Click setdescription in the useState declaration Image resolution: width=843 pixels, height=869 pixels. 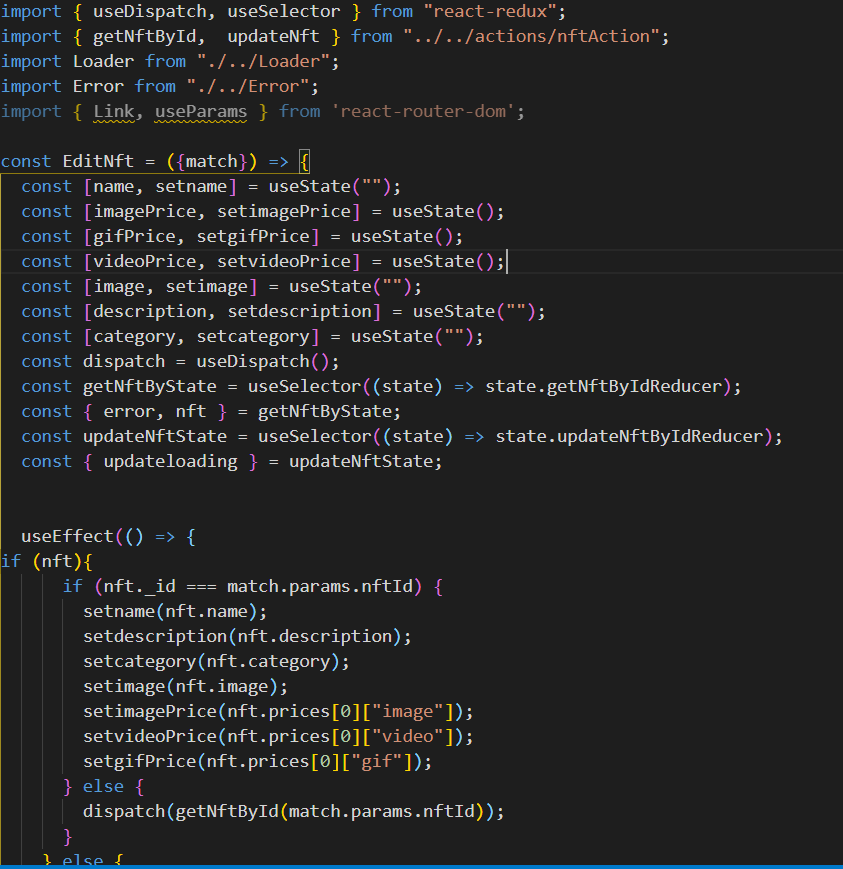[x=299, y=311]
